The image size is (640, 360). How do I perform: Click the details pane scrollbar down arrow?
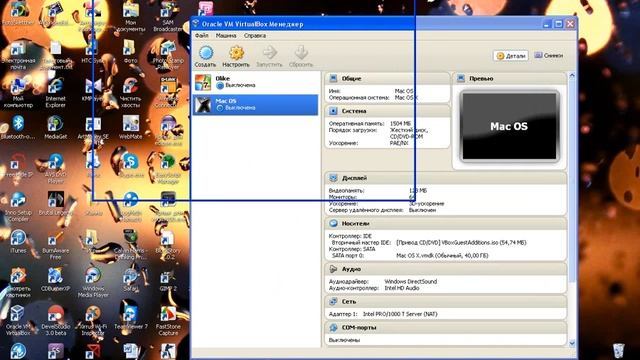coord(572,343)
